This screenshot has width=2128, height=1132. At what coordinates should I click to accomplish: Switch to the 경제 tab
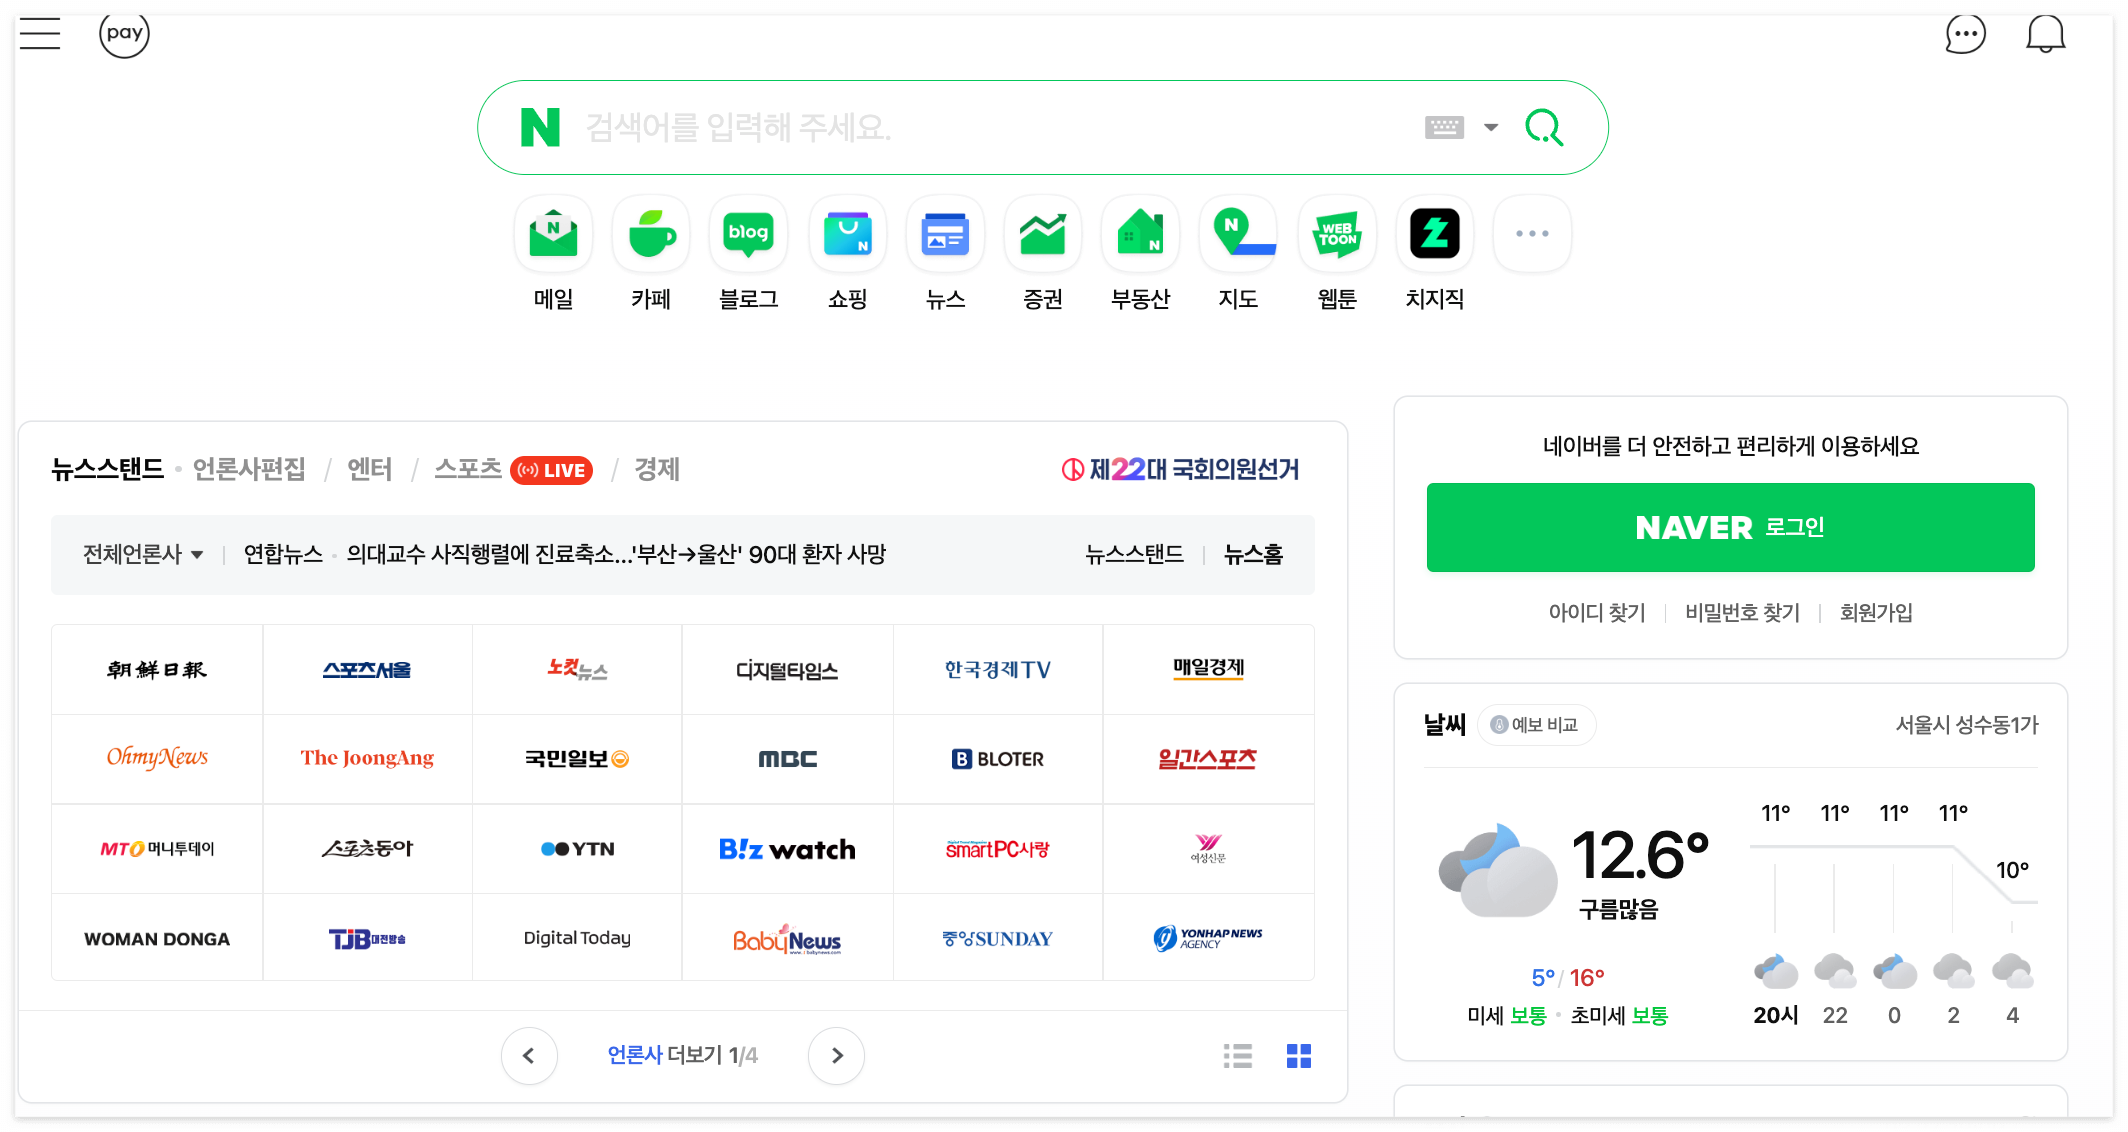tap(656, 469)
